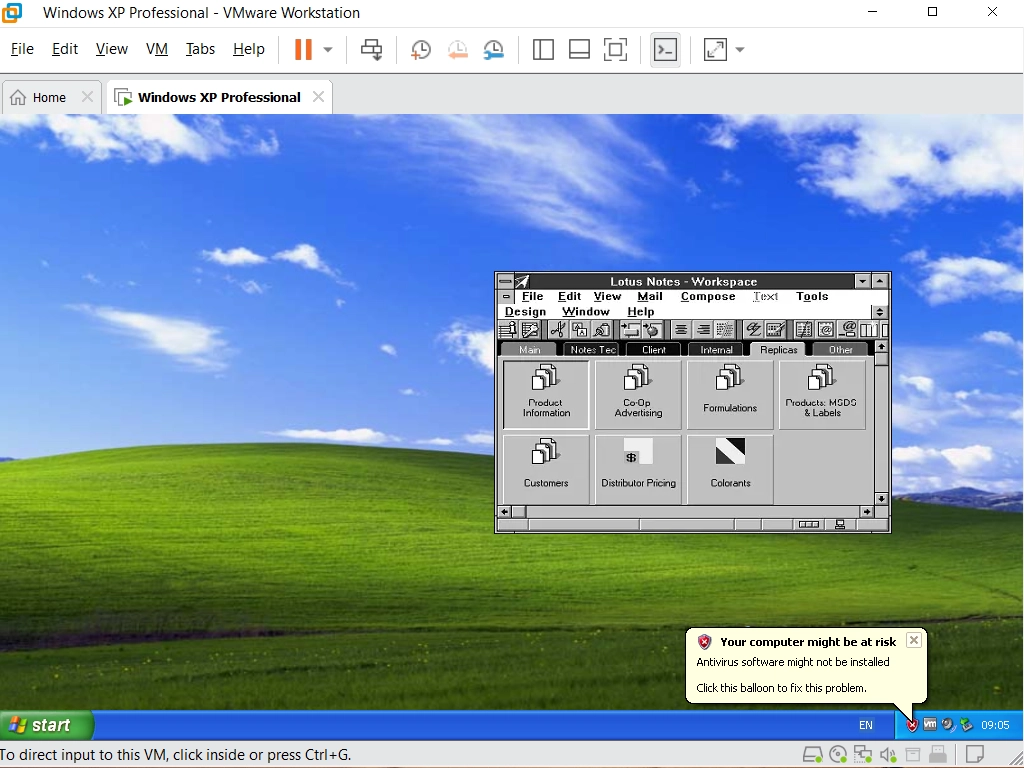The width and height of the screenshot is (1024, 768).
Task: Click the table-with-slash SmartIcon in Lotus Notes
Action: (x=803, y=330)
